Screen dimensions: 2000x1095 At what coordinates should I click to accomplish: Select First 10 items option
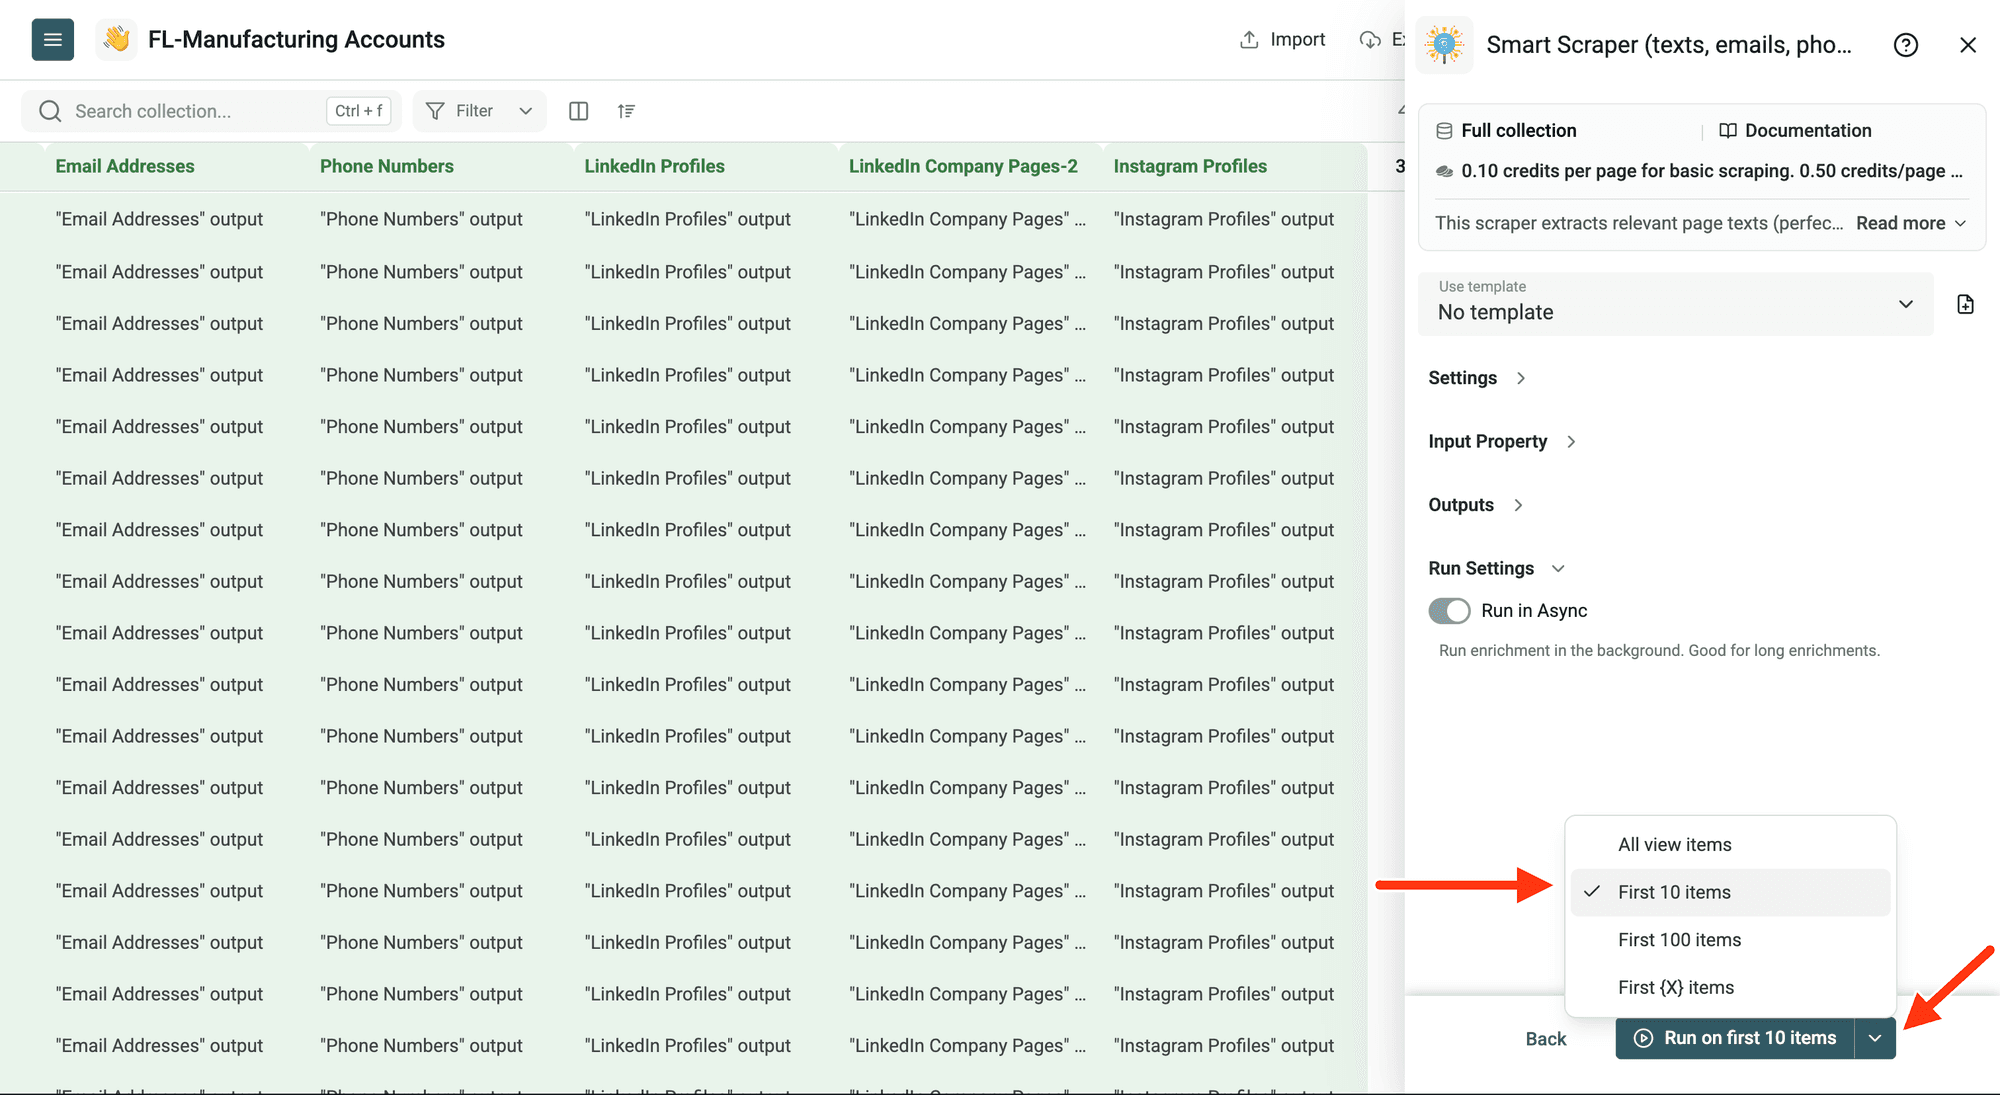click(x=1730, y=892)
